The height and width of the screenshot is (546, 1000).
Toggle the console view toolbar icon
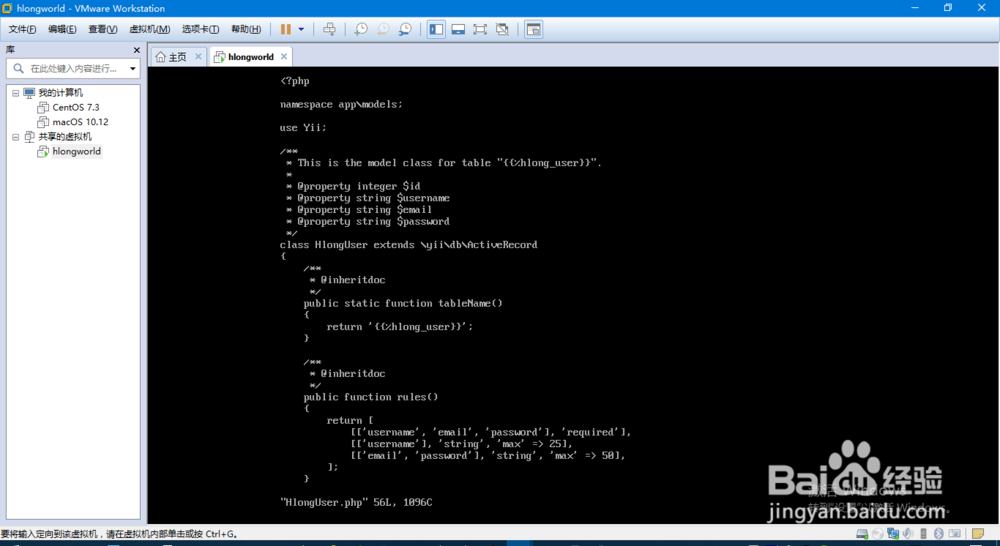[x=533, y=29]
